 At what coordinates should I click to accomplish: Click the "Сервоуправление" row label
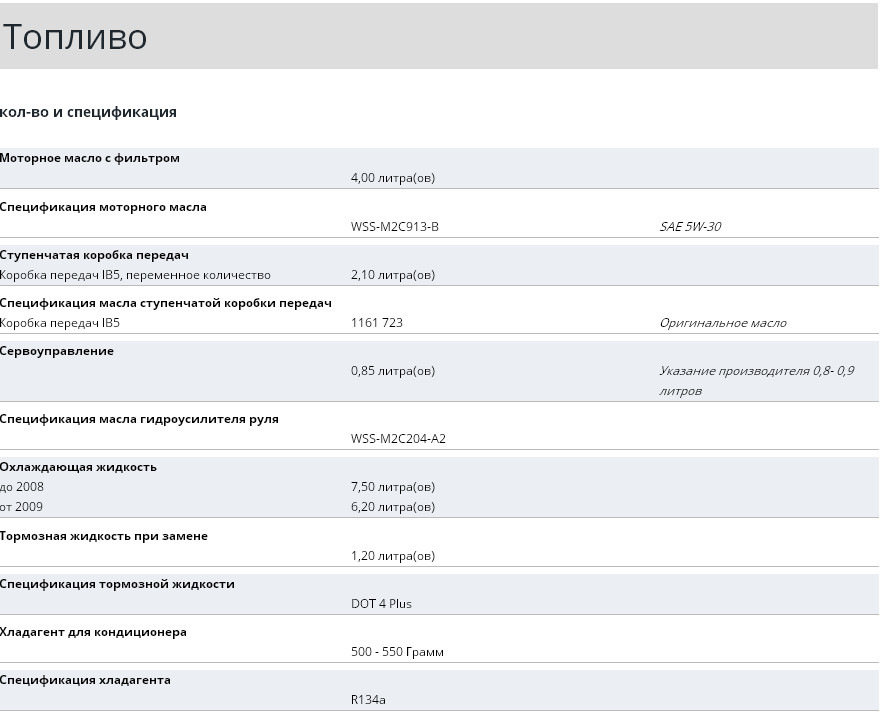click(57, 351)
